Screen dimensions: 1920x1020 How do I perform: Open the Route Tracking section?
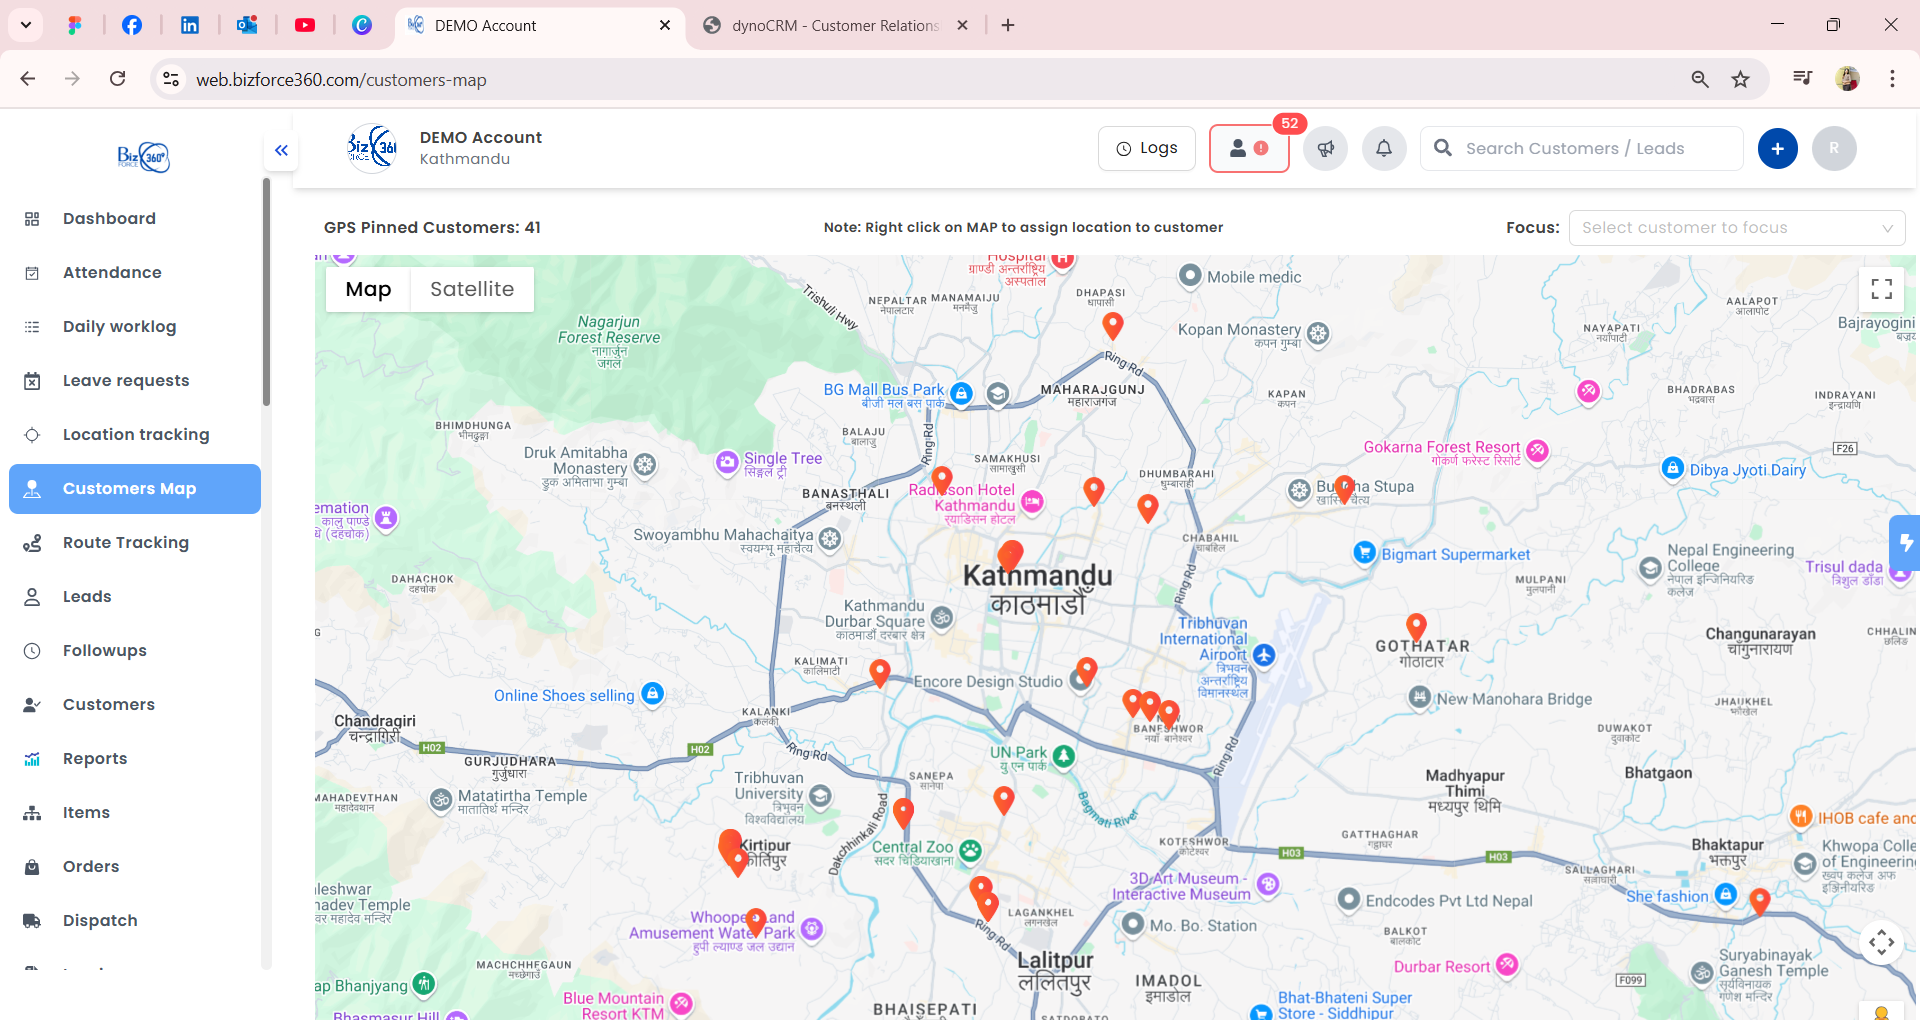point(125,542)
